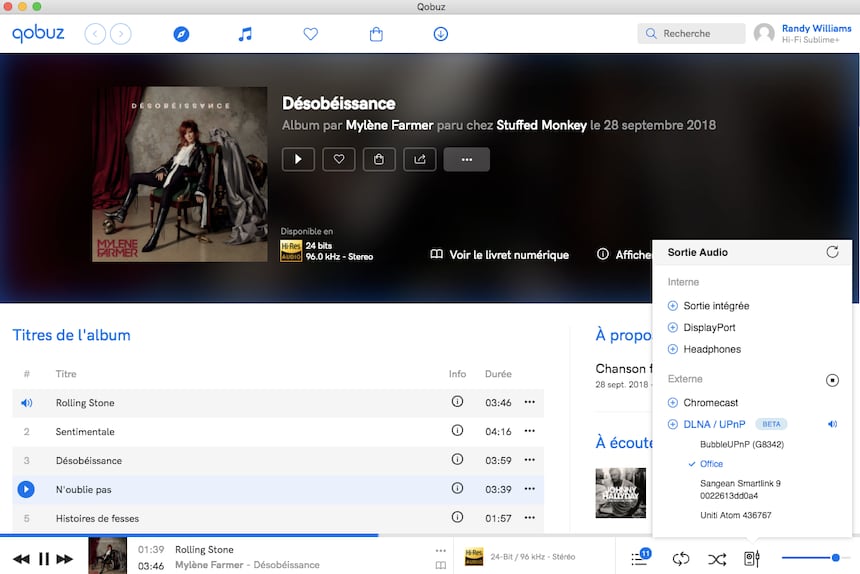Expand DisplayPort output

point(672,327)
